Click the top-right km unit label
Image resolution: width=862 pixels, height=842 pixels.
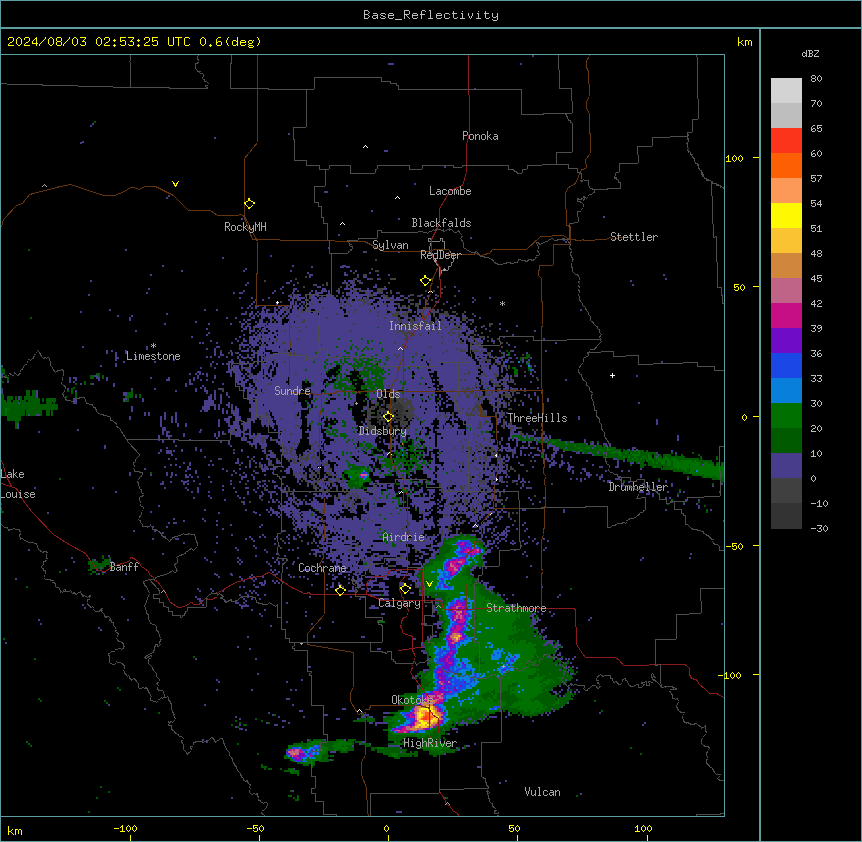744,42
